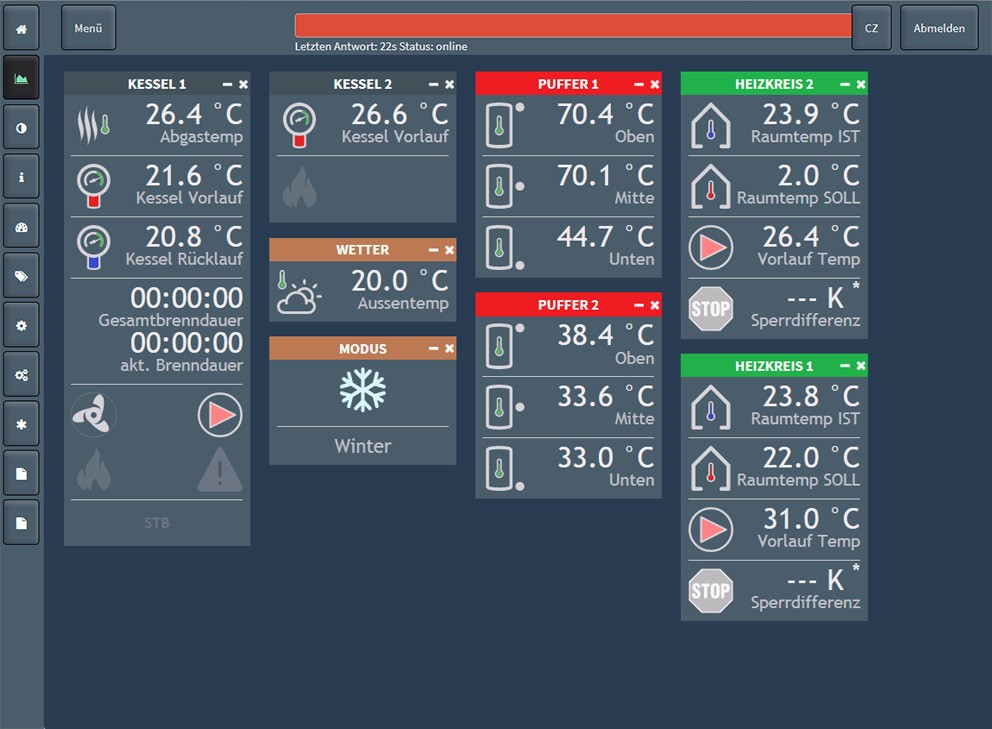The height and width of the screenshot is (729, 992).
Task: Click the Abmelden logout button
Action: click(939, 29)
